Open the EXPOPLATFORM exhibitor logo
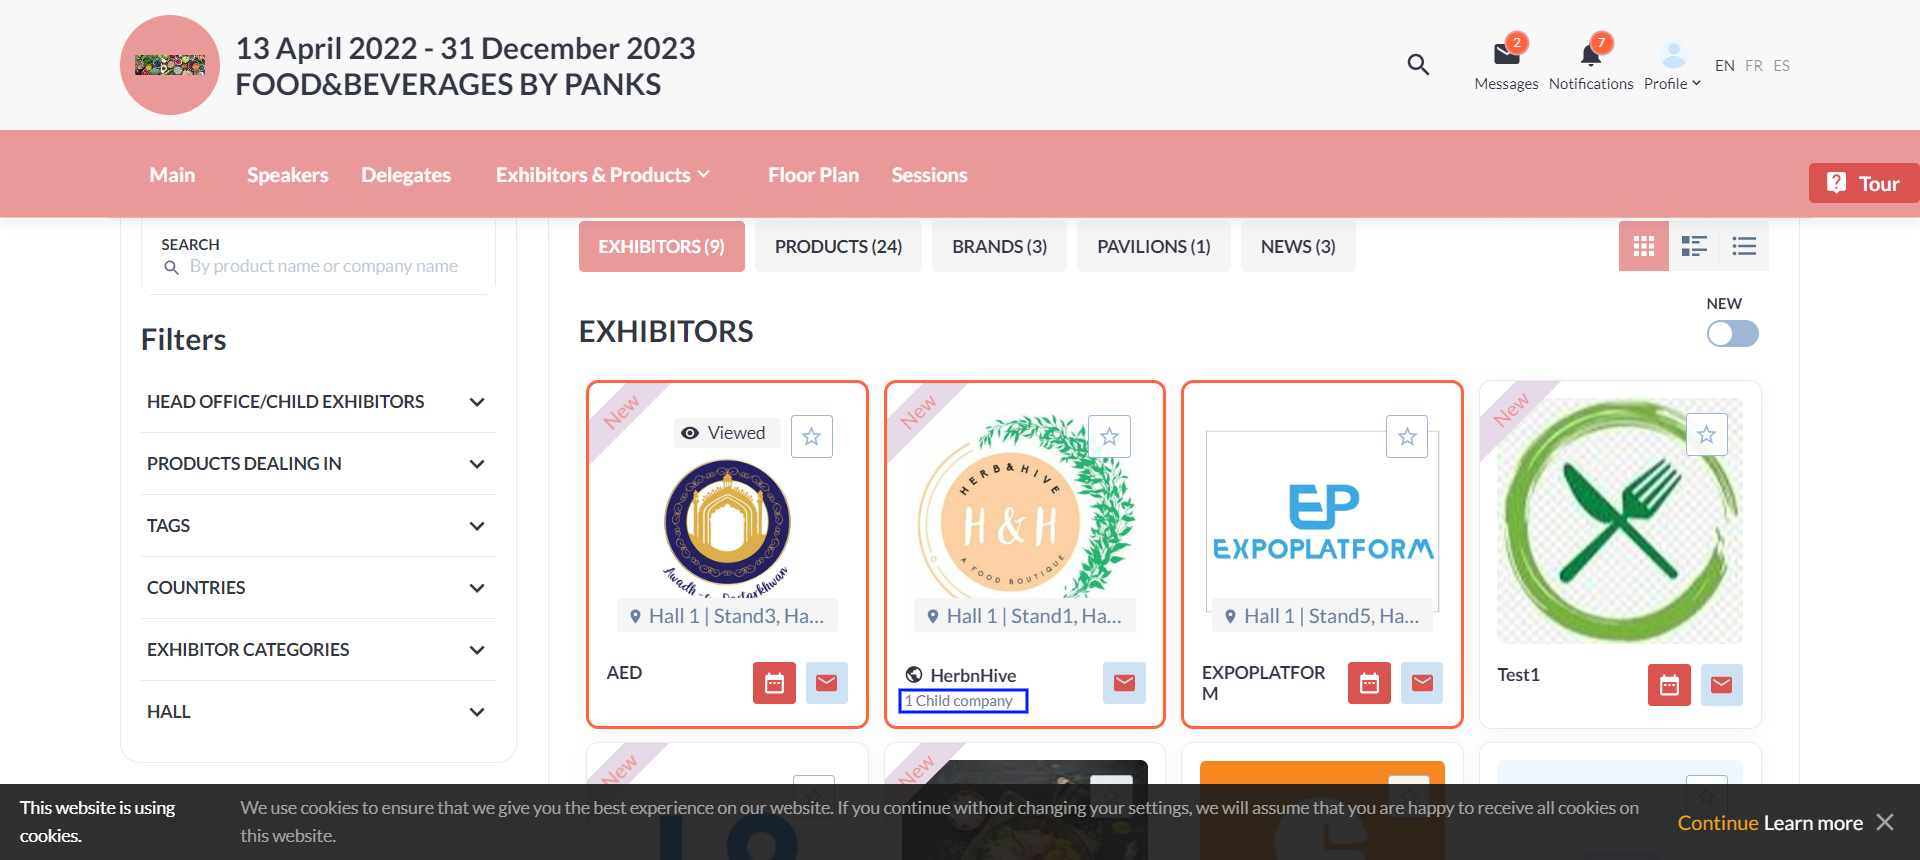The image size is (1920, 860). (1322, 521)
